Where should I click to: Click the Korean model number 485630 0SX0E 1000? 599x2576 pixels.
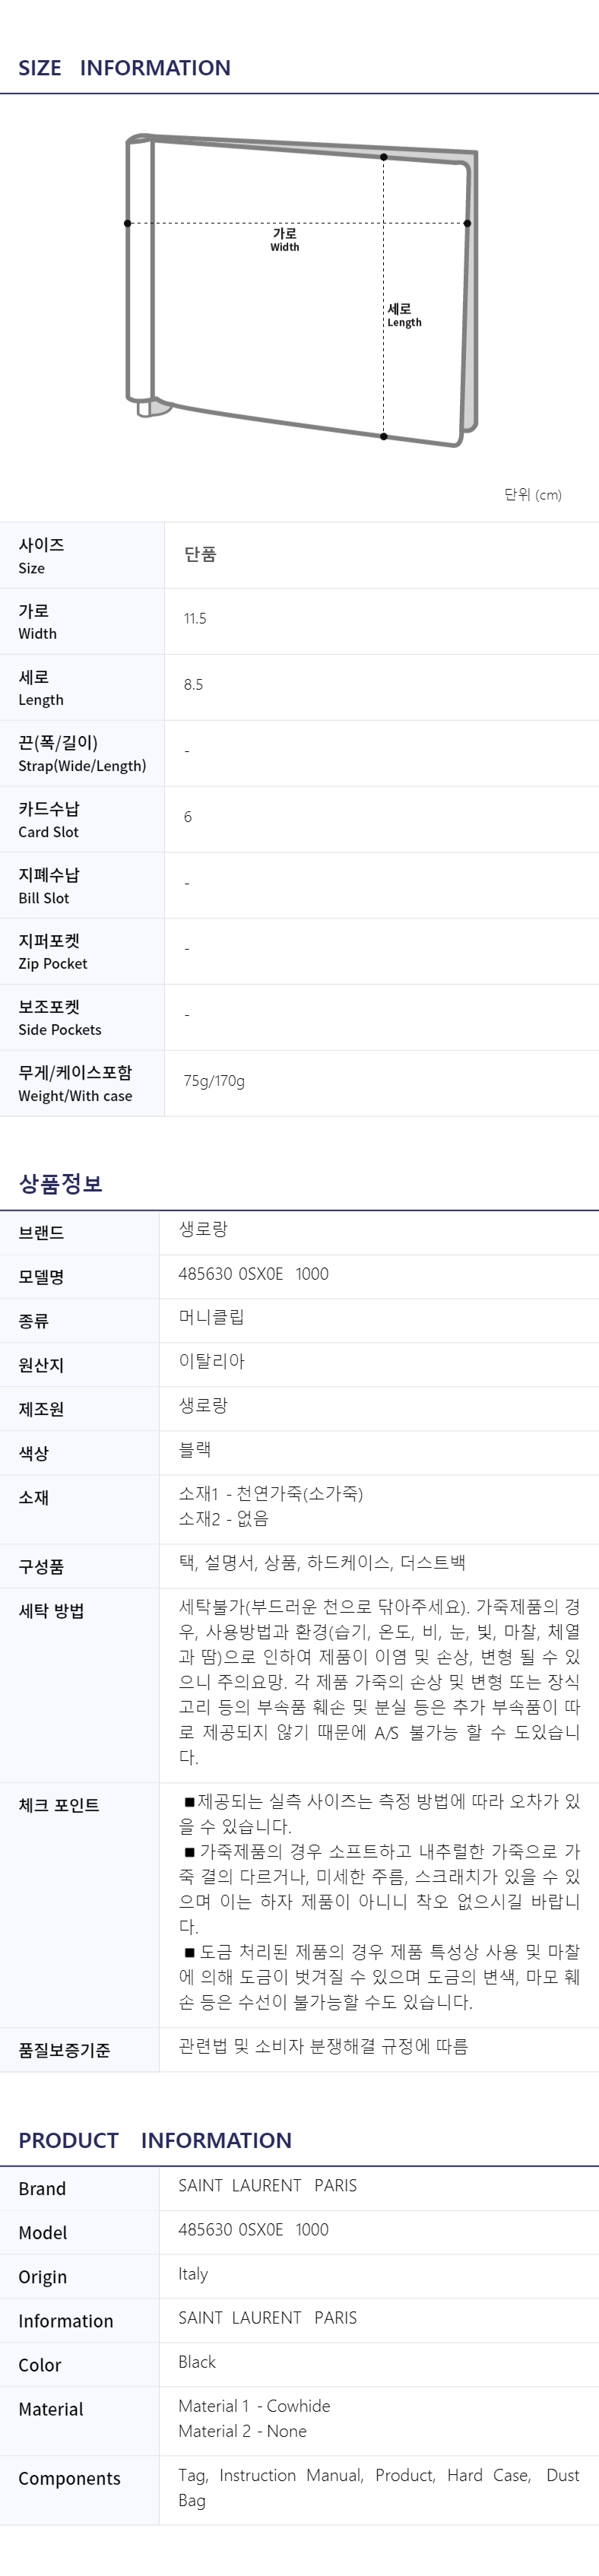[x=253, y=1274]
